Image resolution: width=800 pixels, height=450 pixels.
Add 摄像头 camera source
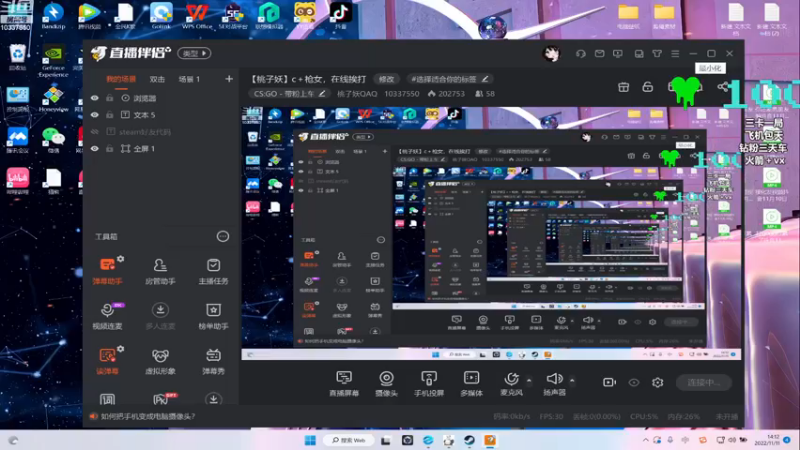[x=386, y=383]
